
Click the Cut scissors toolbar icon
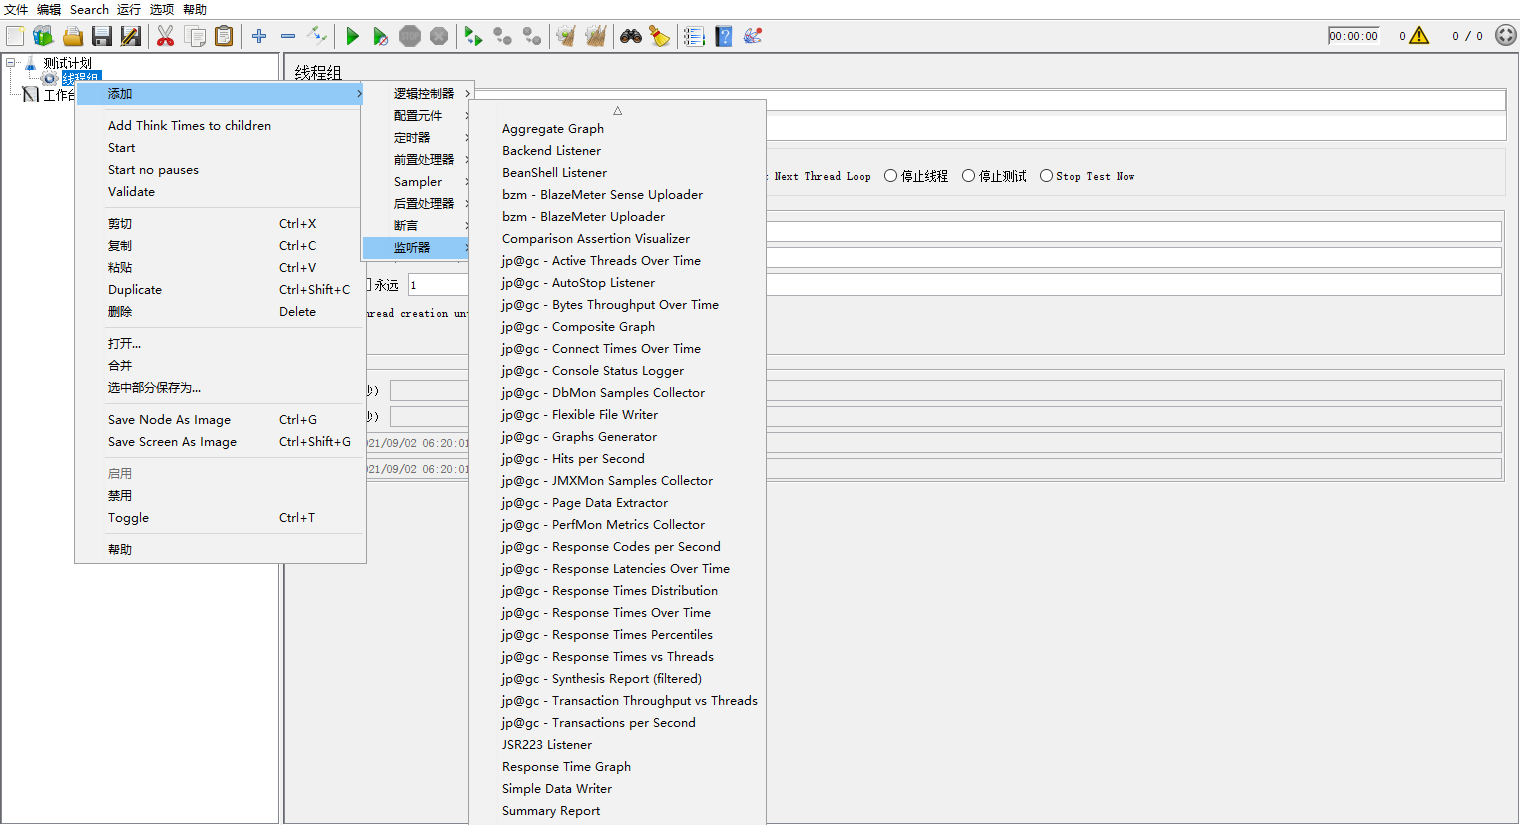(x=166, y=36)
